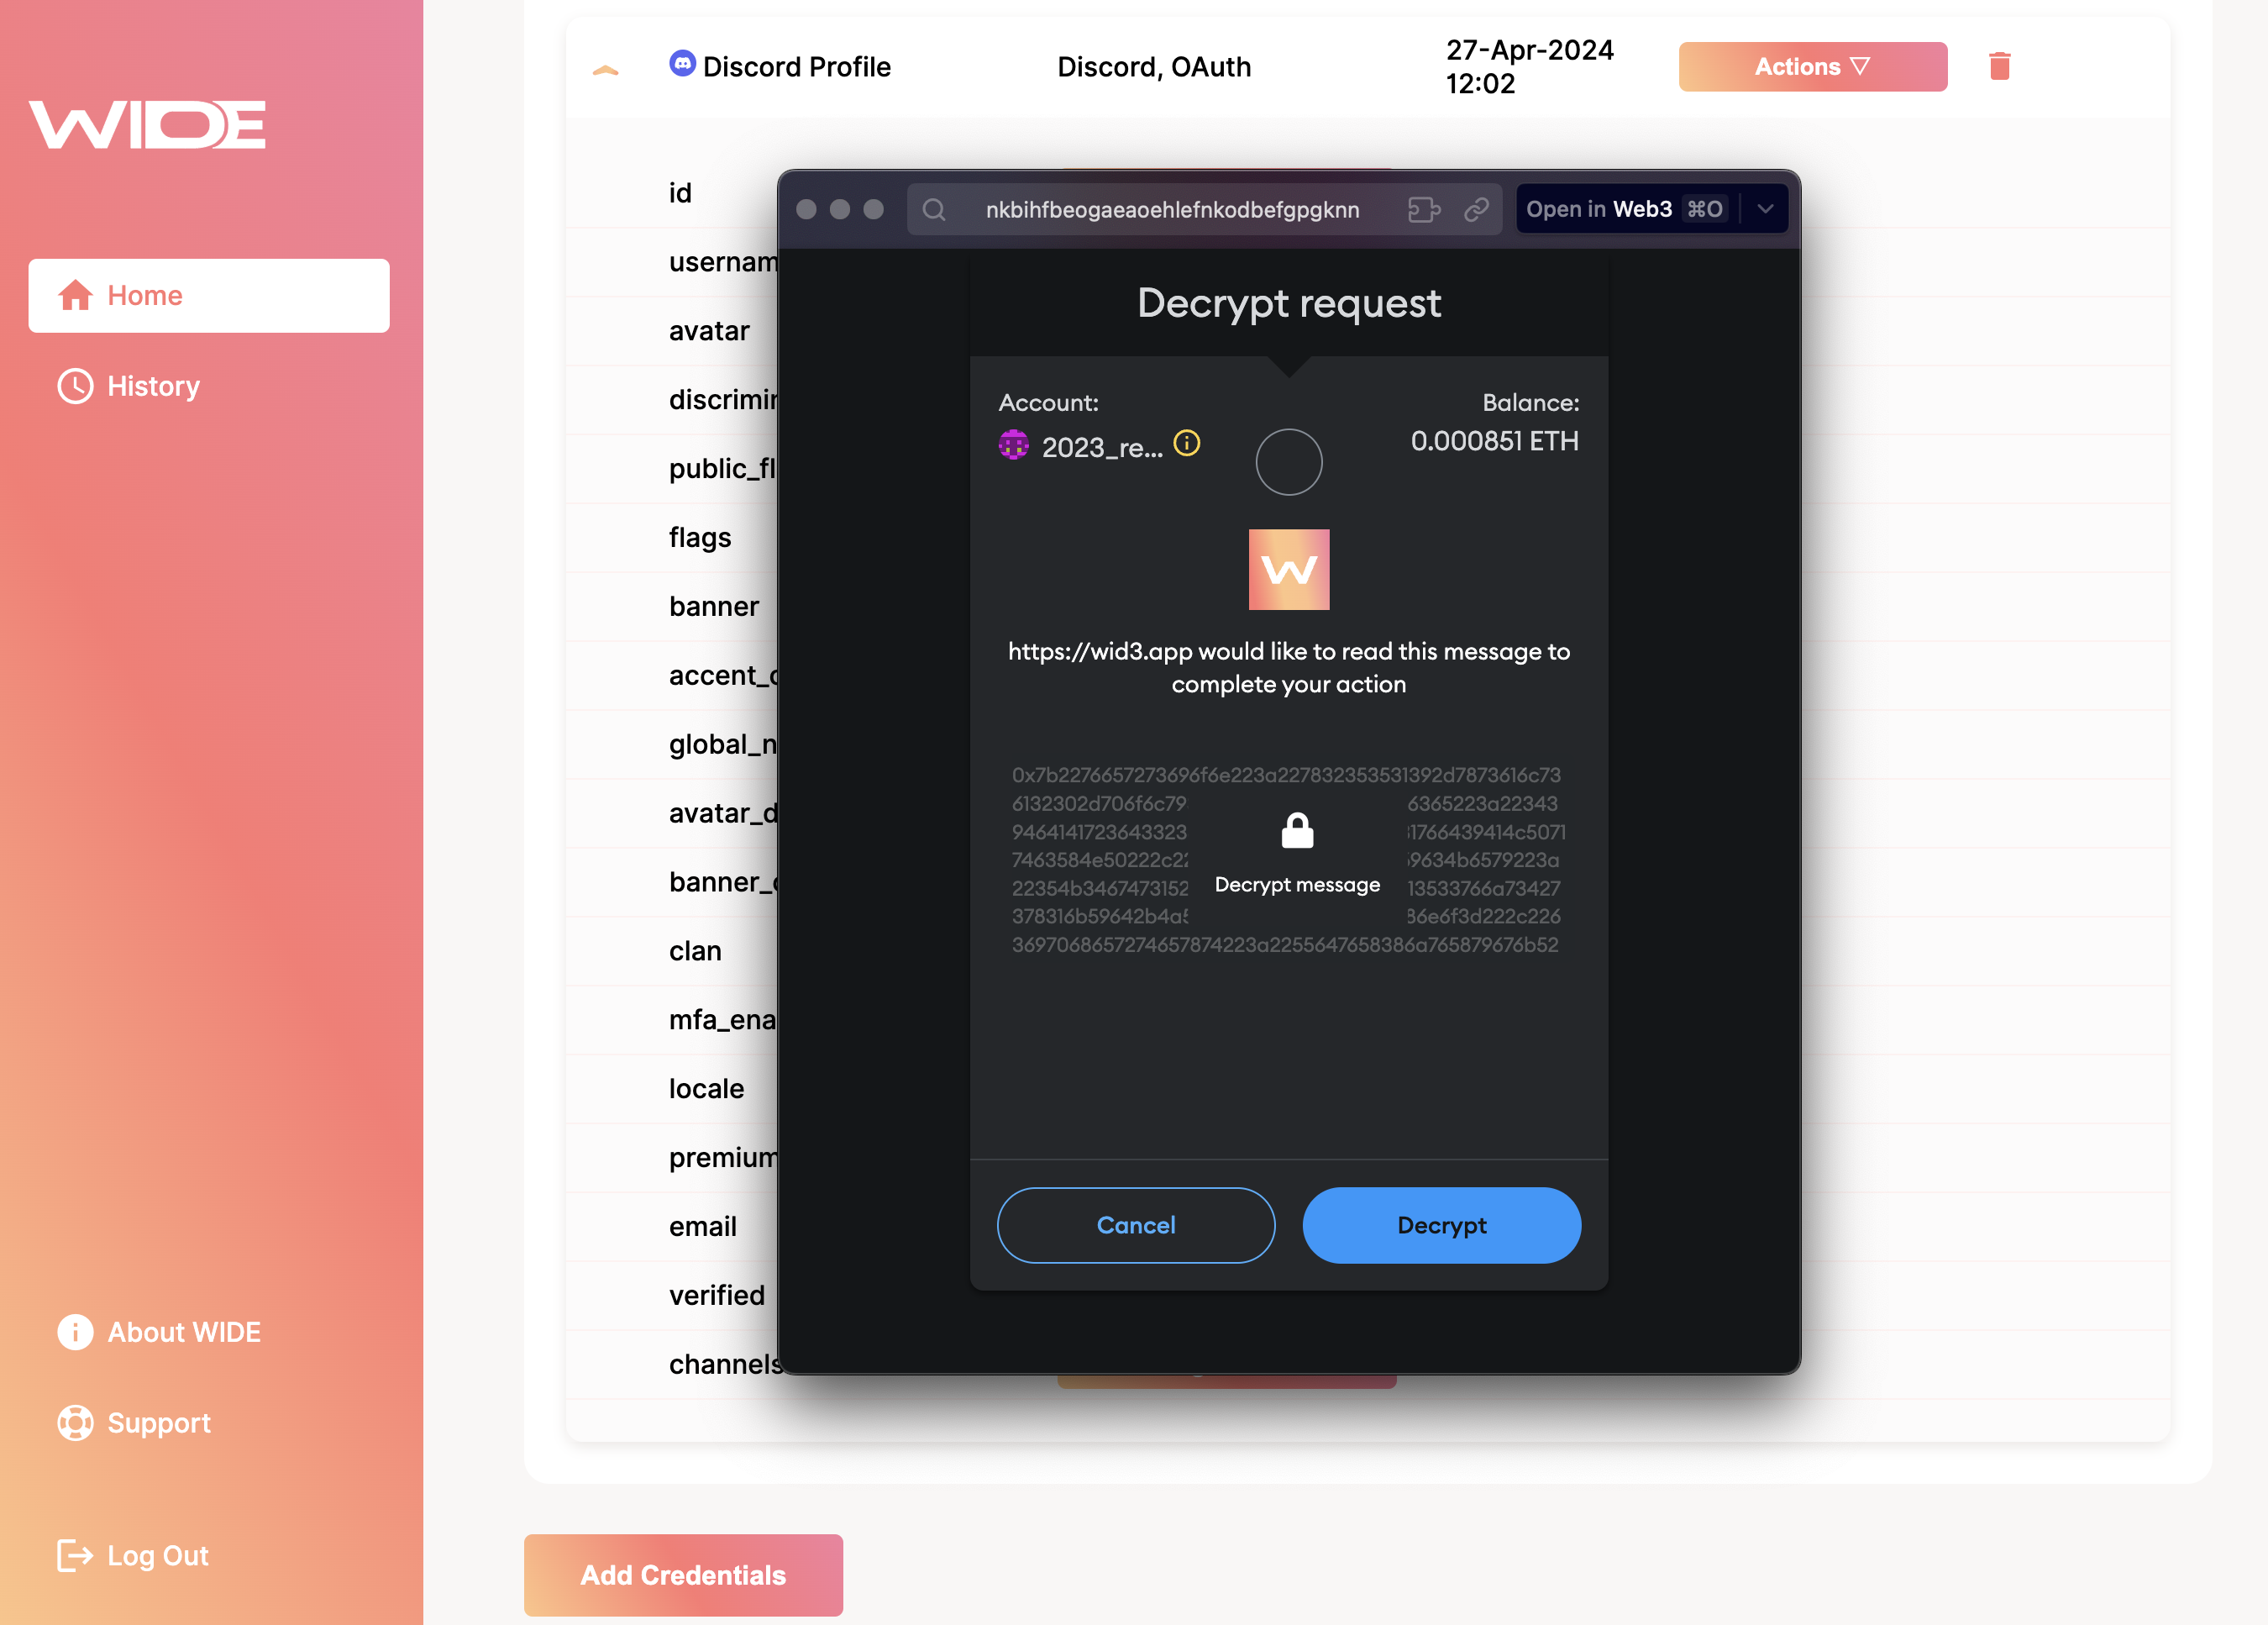2268x1625 pixels.
Task: Click the email field row label
Action: pyautogui.click(x=702, y=1227)
